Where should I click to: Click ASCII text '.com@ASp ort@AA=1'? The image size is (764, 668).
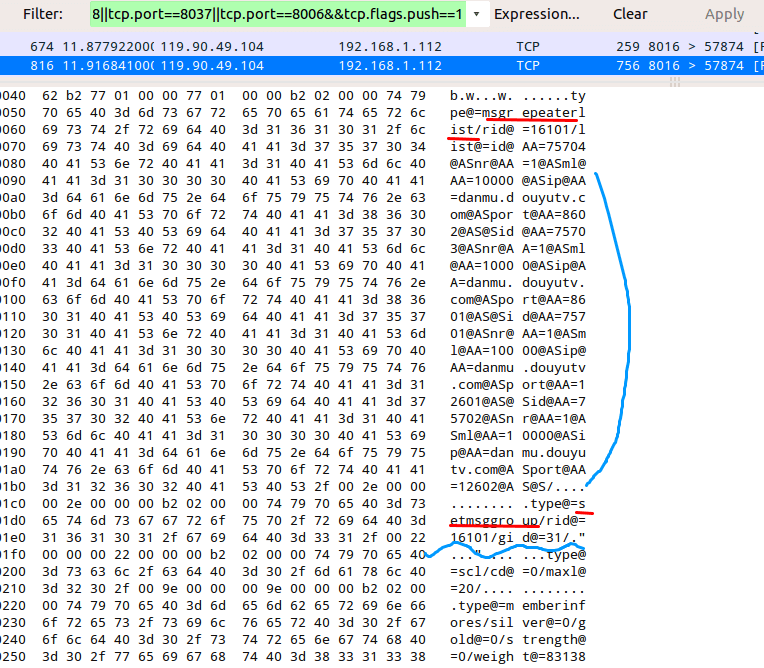pos(517,385)
